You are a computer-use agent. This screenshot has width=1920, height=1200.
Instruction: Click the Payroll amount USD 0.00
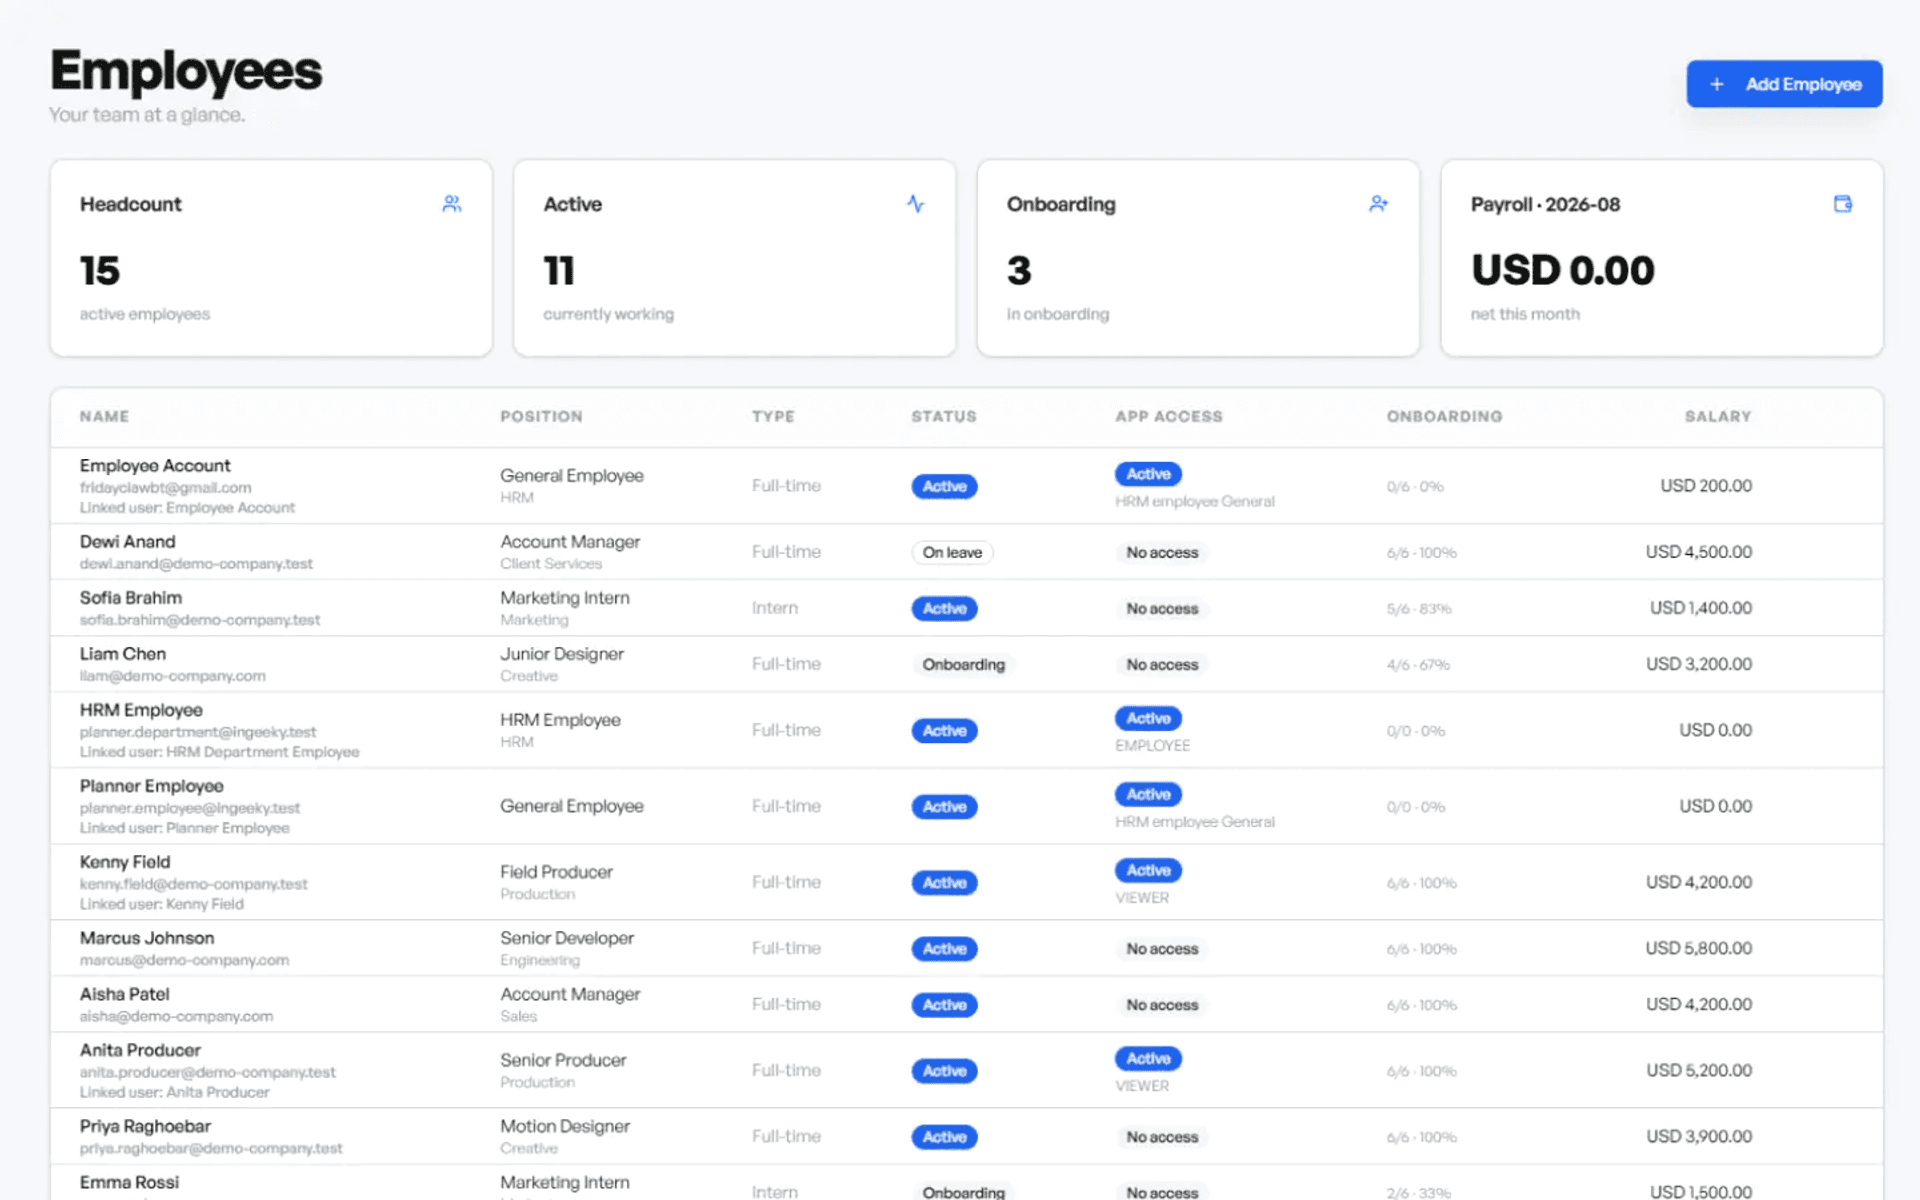pos(1562,270)
